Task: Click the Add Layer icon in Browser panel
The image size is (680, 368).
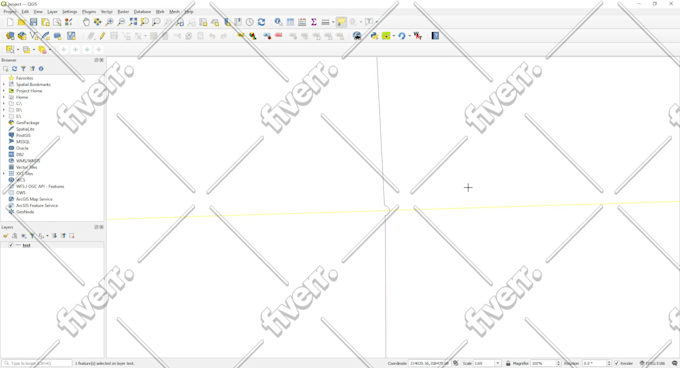Action: 6,68
